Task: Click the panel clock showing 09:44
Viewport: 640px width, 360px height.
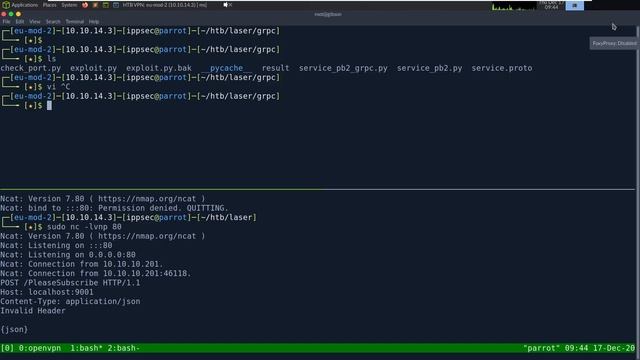Action: pos(551,5)
